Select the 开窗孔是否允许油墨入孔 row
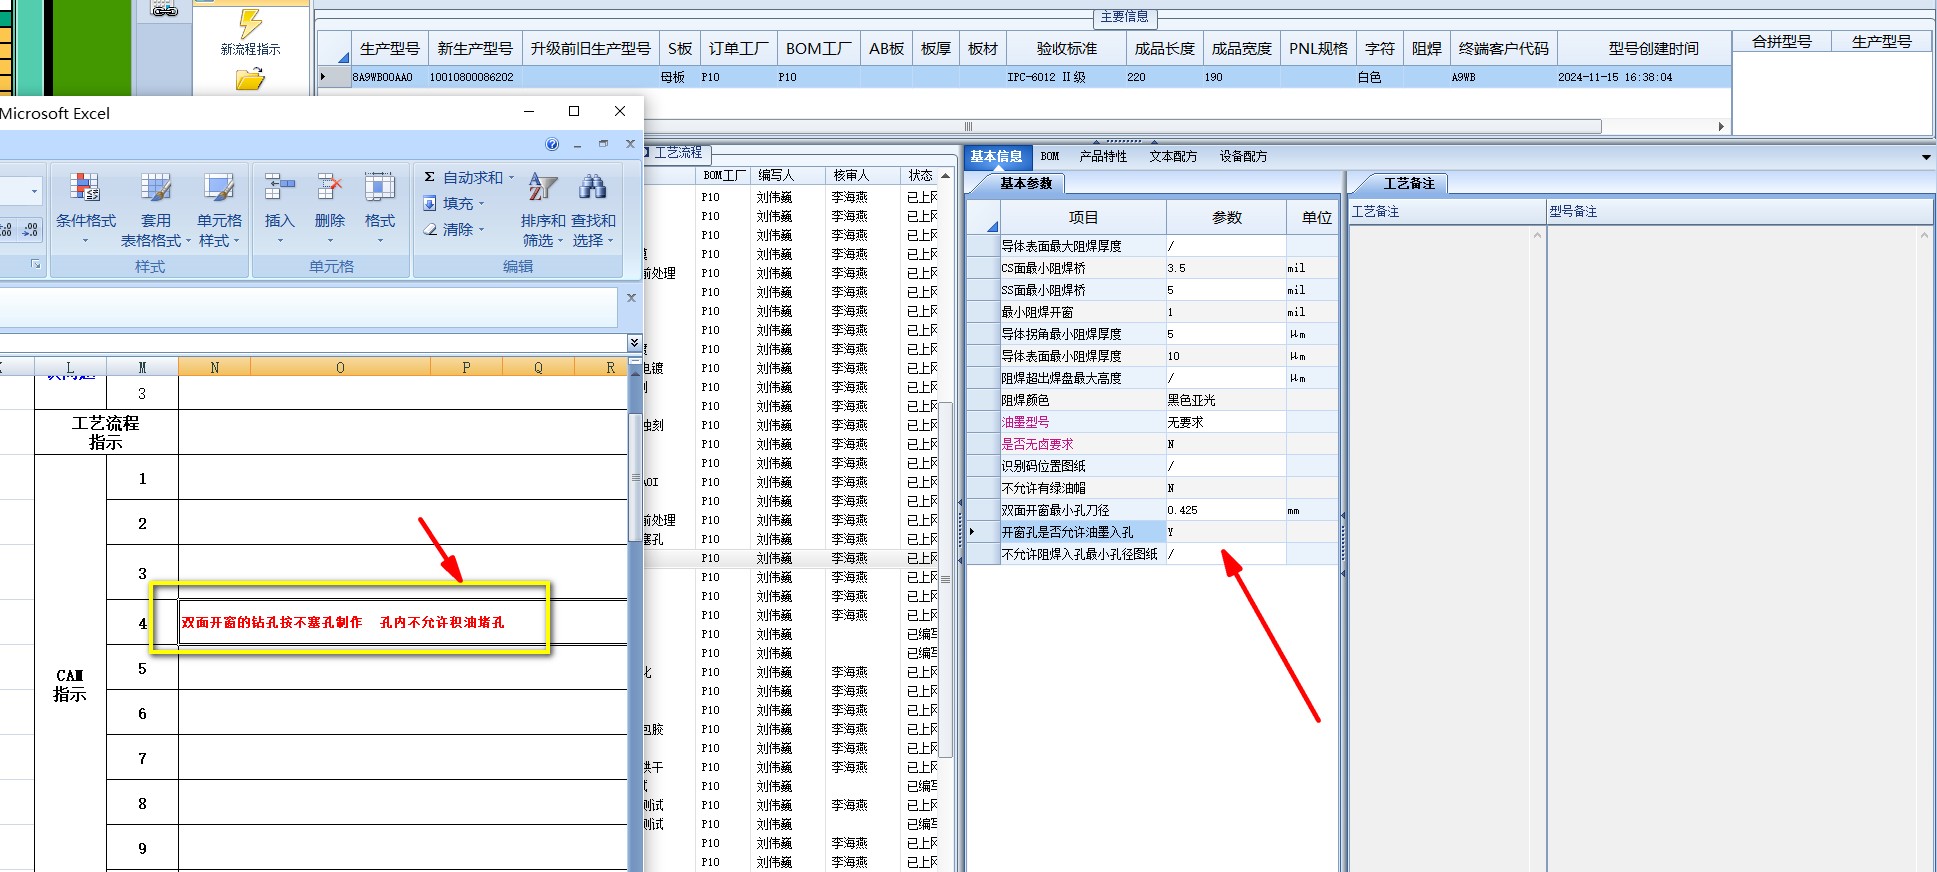 point(1152,532)
